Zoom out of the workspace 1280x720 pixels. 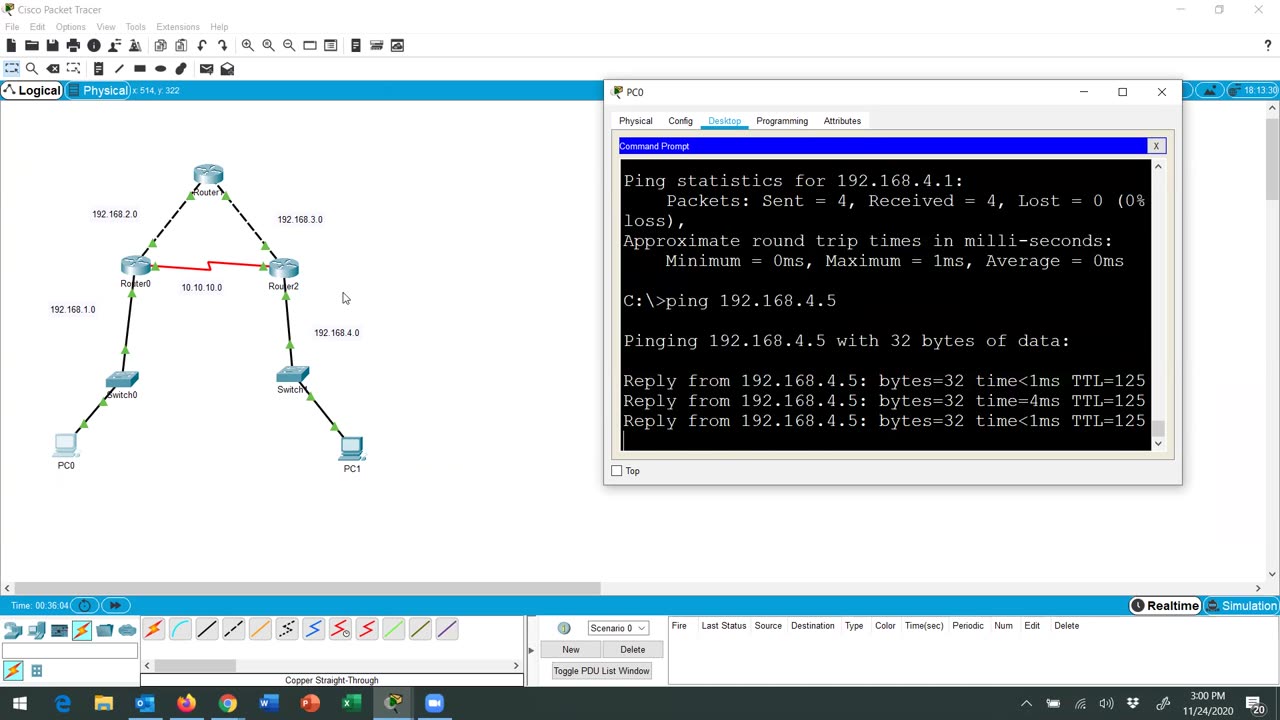289,45
